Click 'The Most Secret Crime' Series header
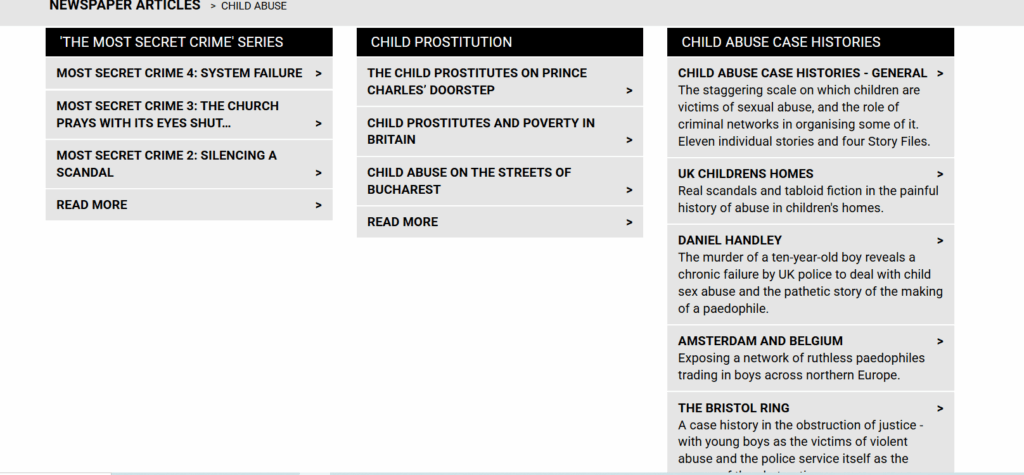Screen dimensions: 1024x475 (x=171, y=42)
